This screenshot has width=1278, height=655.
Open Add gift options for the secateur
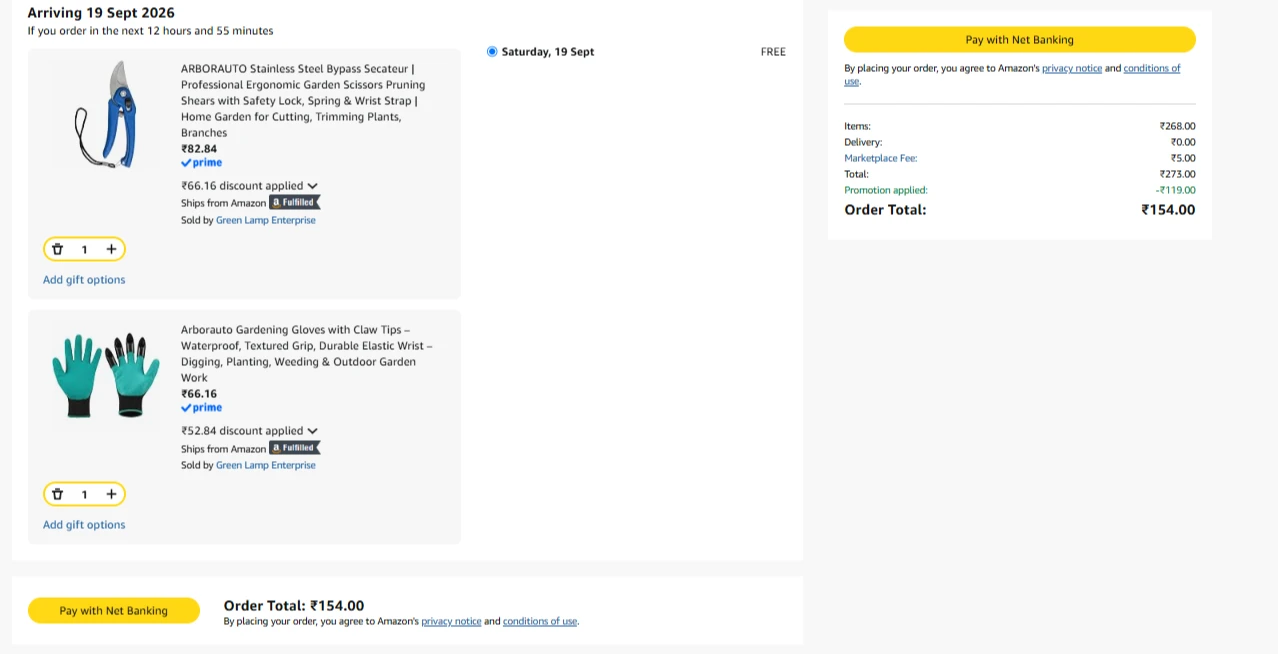click(x=84, y=280)
